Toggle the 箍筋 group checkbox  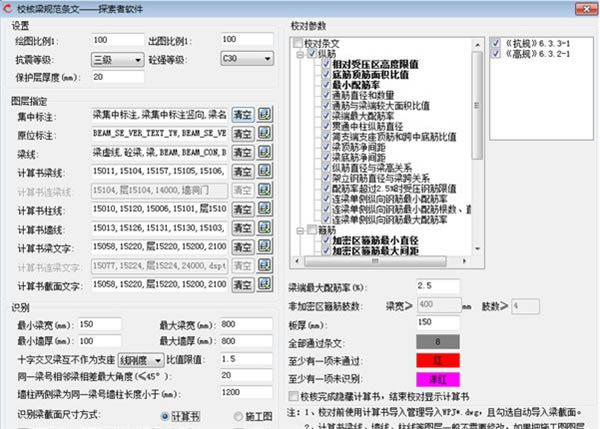[x=312, y=230]
